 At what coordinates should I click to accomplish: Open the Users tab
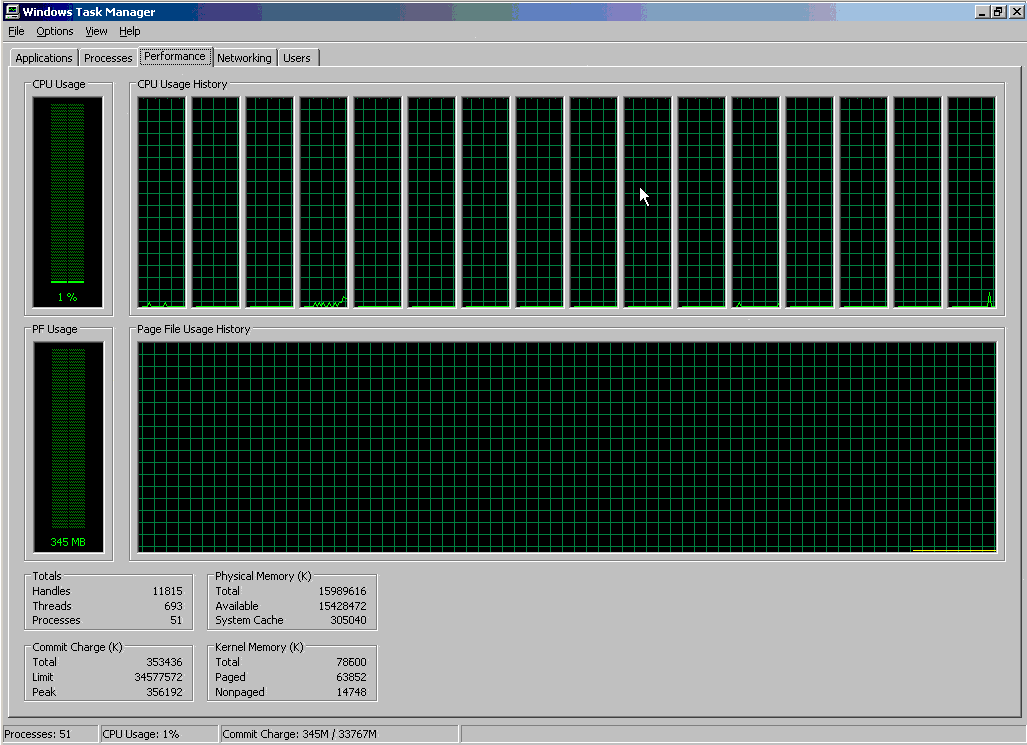pyautogui.click(x=297, y=58)
